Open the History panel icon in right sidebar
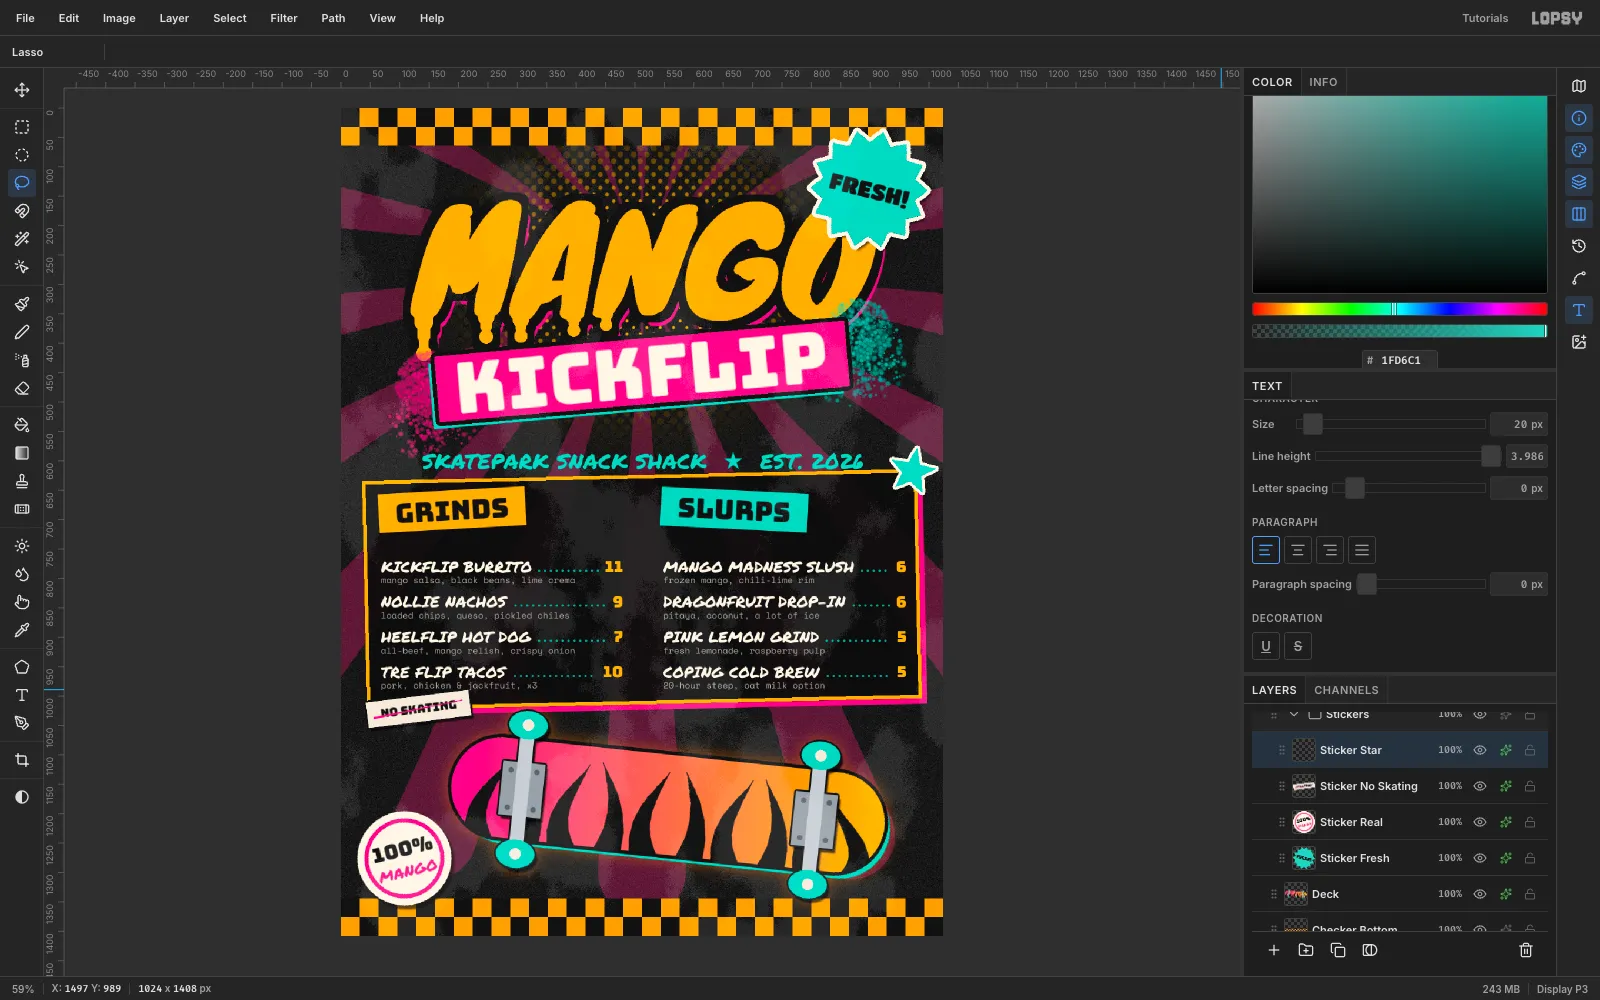1600x1000 pixels. pos(1579,246)
